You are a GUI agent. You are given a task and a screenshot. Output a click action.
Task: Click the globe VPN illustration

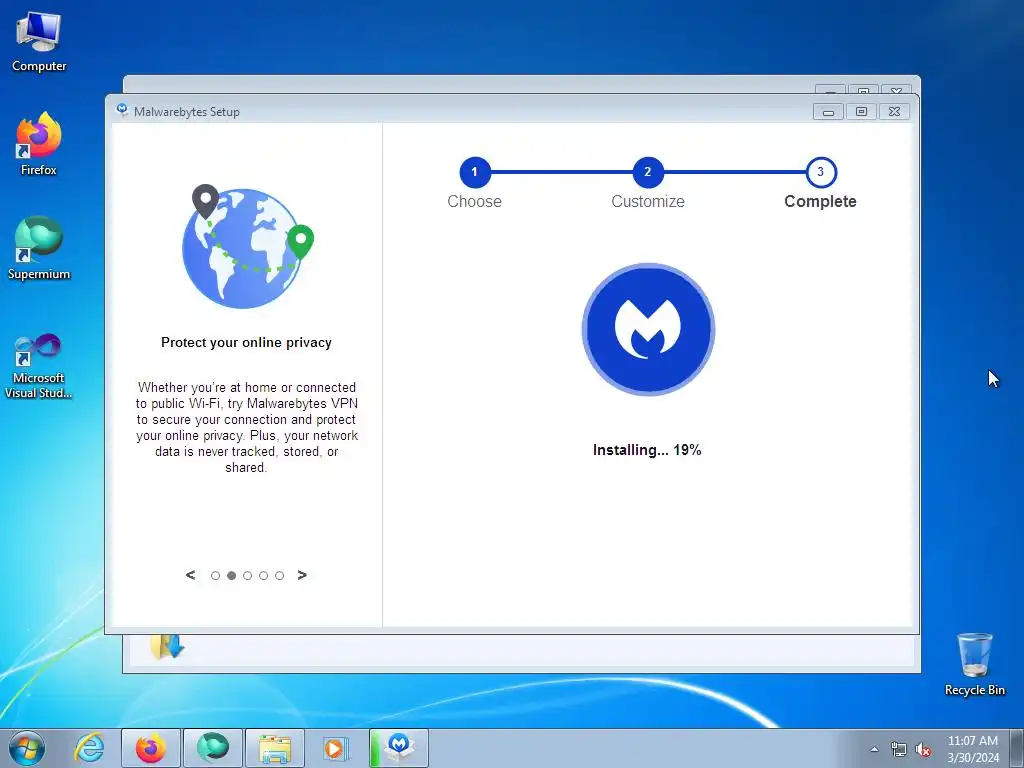click(x=247, y=246)
